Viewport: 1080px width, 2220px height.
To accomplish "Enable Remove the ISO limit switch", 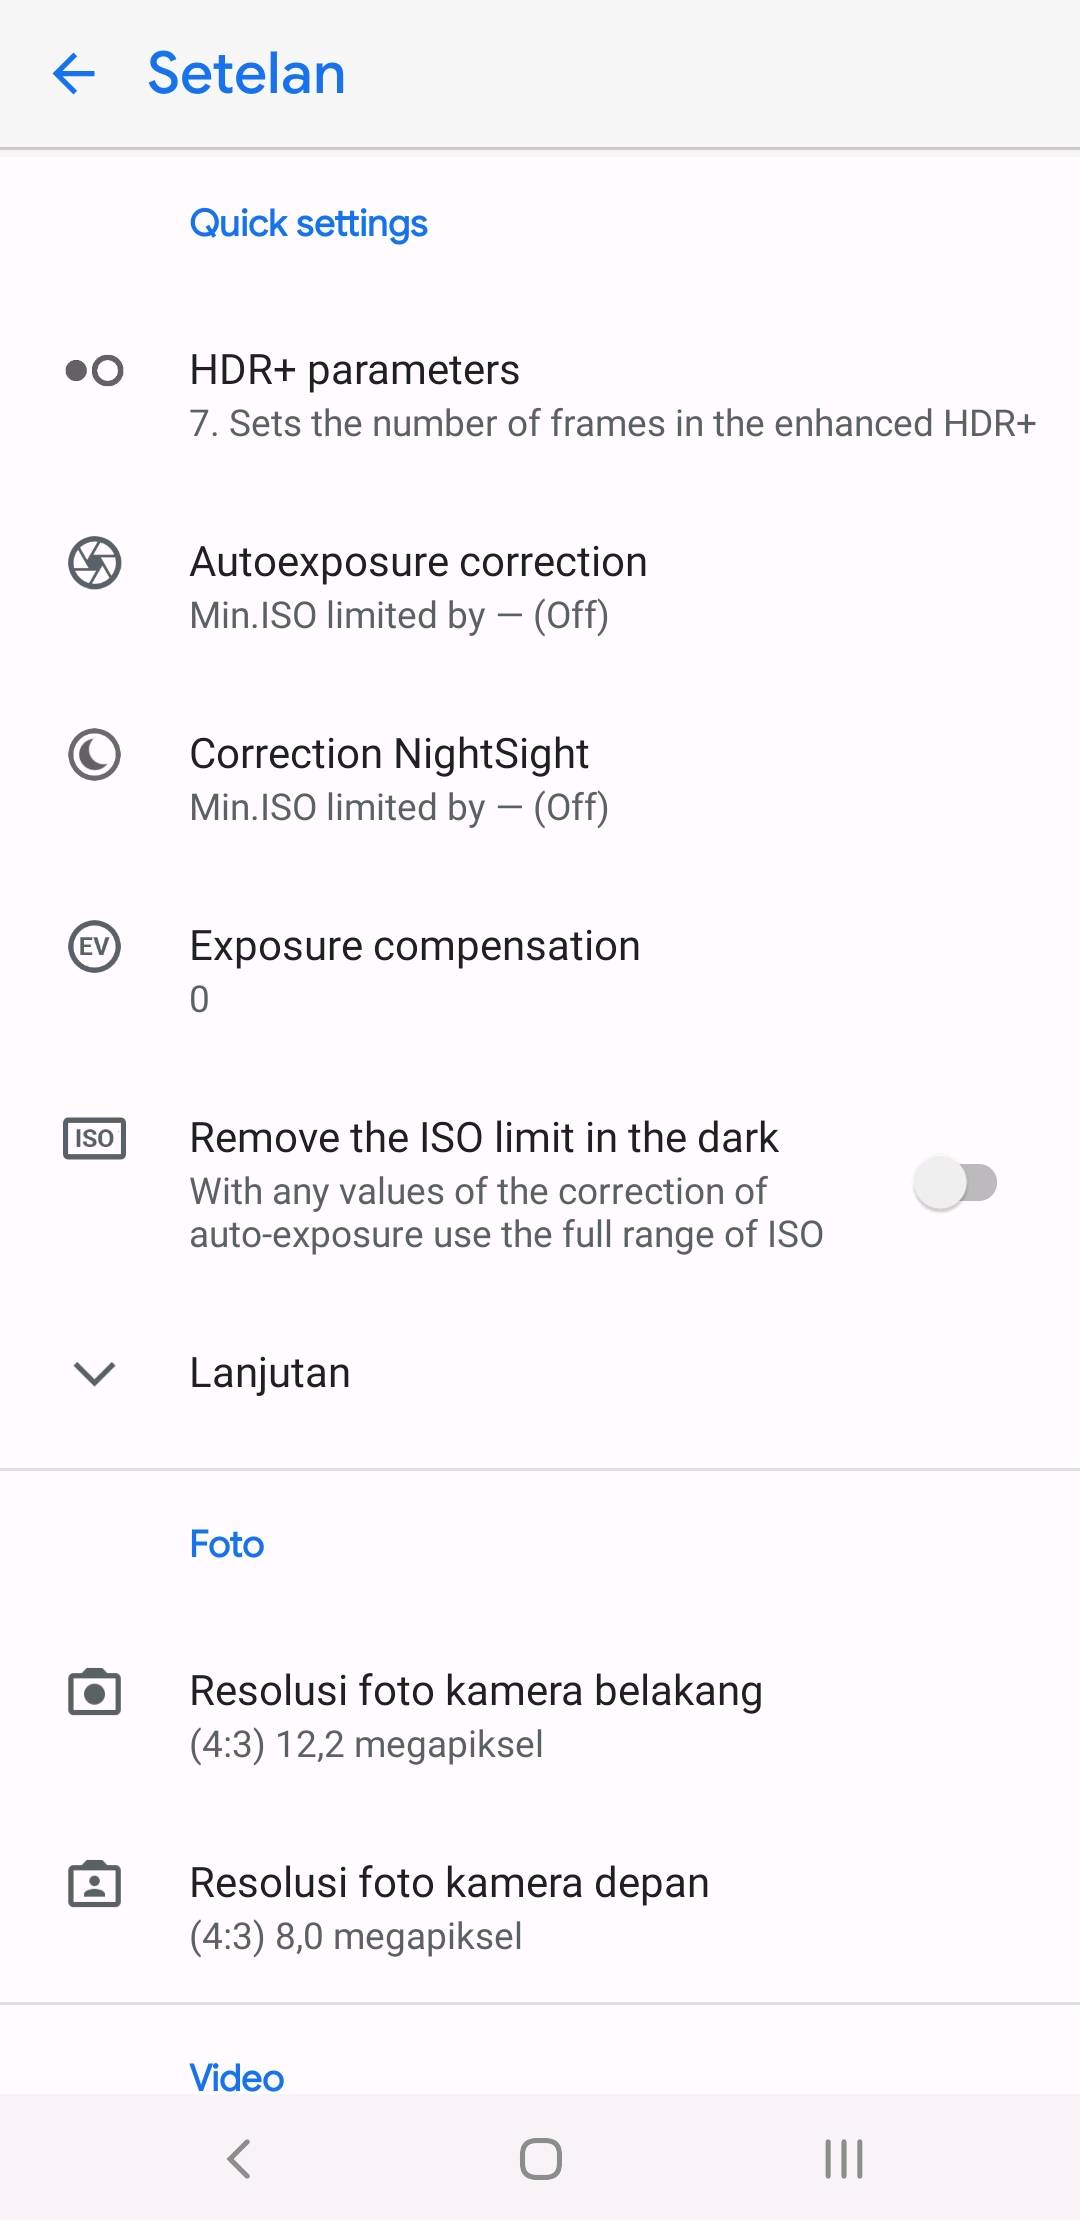I will 955,1184.
